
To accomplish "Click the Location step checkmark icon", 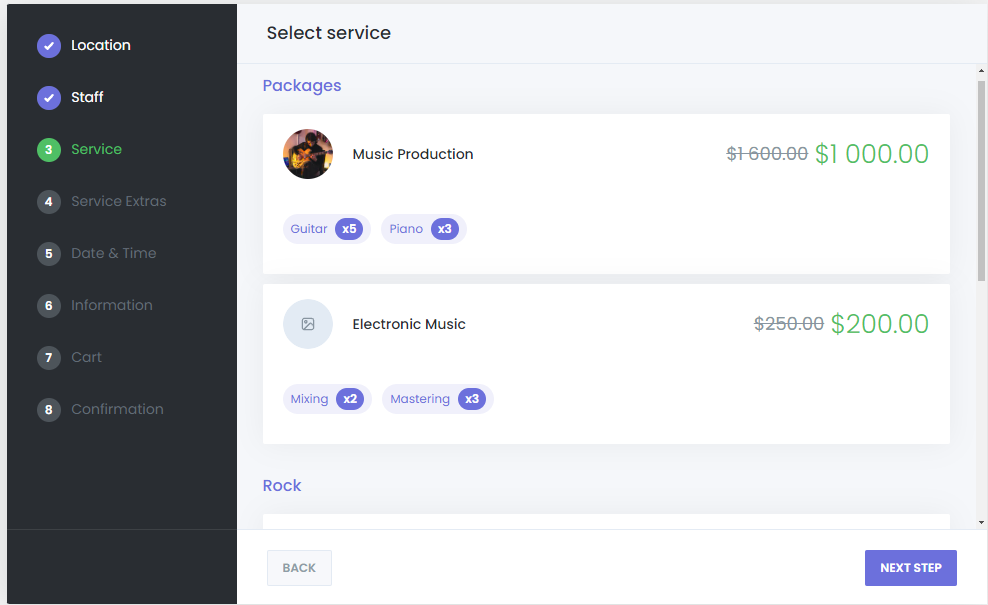I will click(x=48, y=45).
